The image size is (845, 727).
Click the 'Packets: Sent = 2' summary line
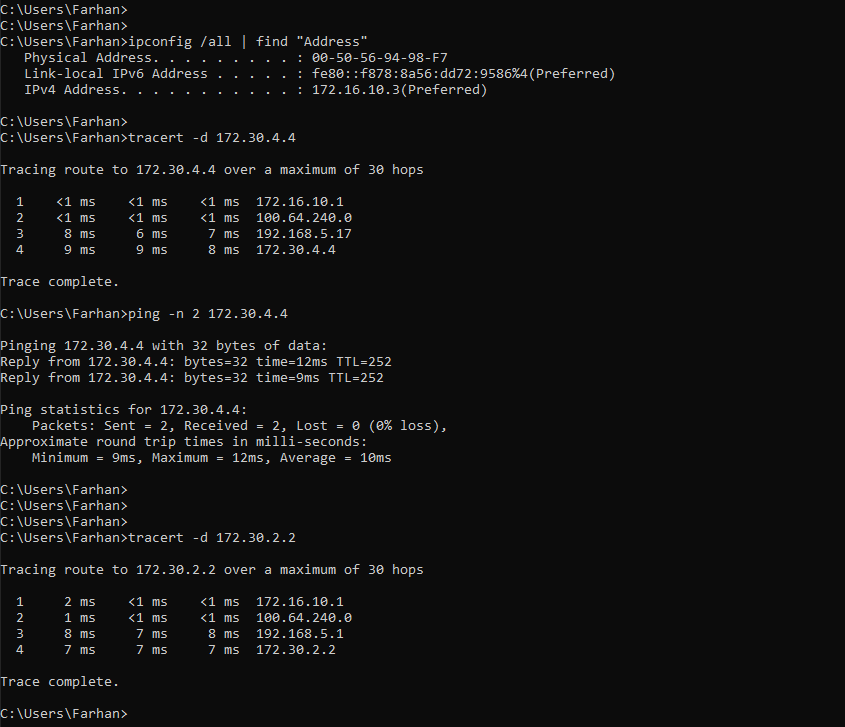click(239, 426)
